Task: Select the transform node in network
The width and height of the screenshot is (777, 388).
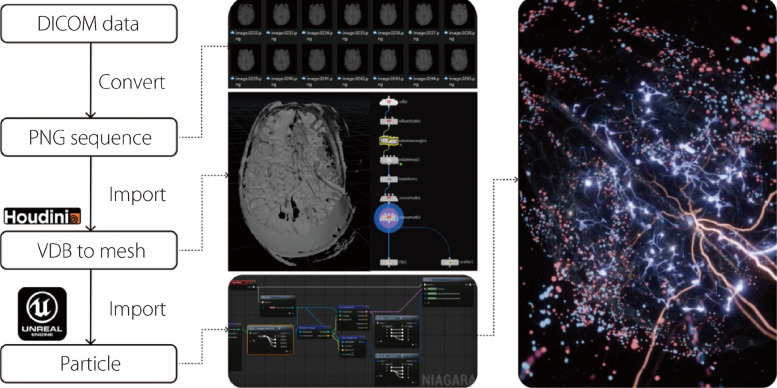Action: (389, 179)
